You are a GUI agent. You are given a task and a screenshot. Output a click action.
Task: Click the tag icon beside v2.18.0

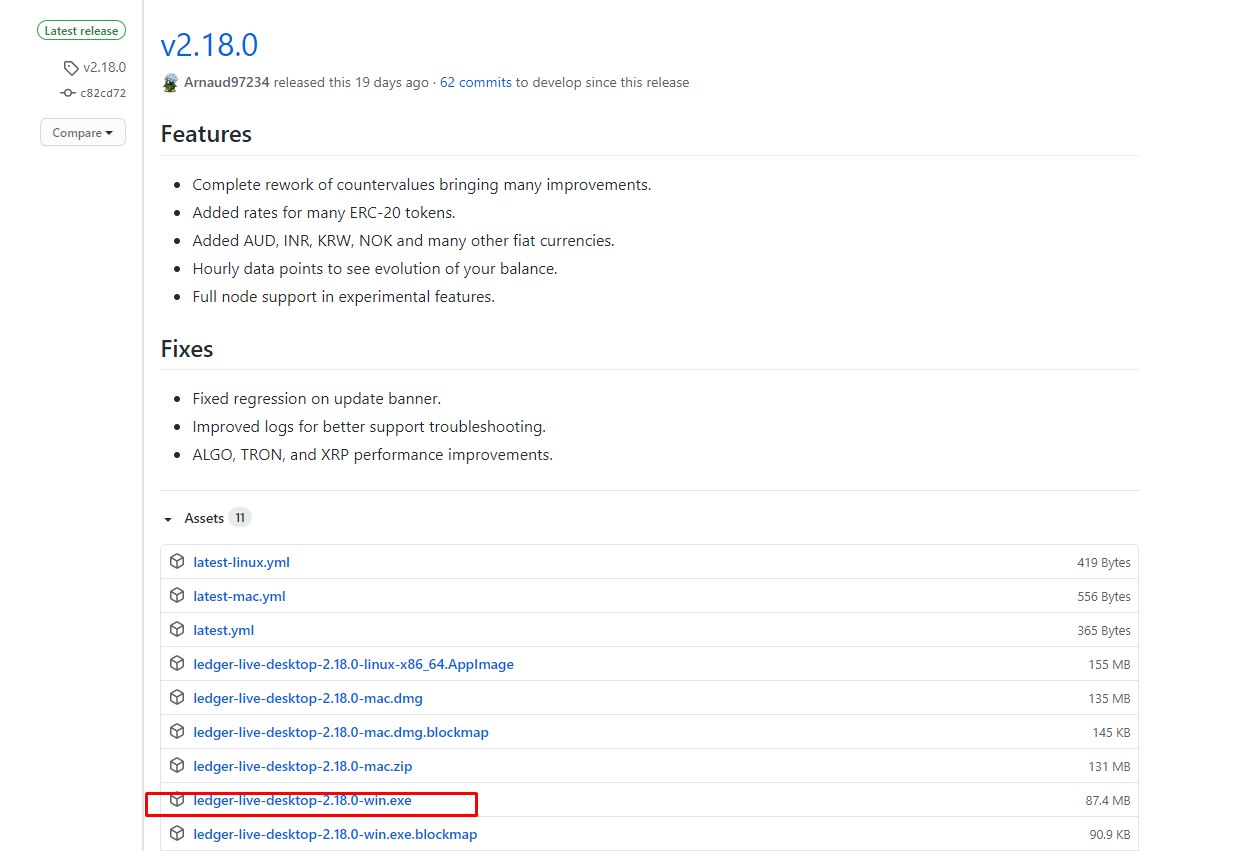click(70, 68)
